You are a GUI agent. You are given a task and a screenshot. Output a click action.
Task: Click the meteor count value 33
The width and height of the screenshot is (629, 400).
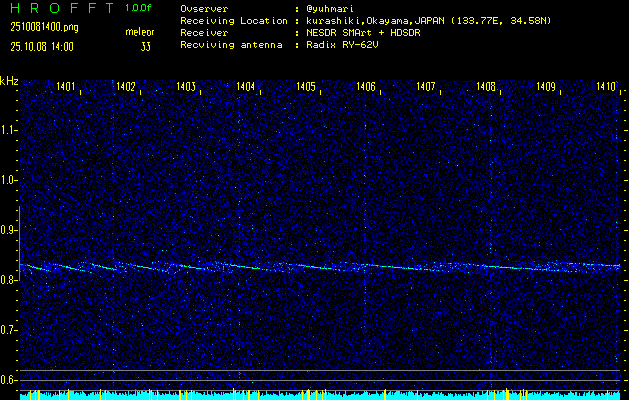point(146,46)
